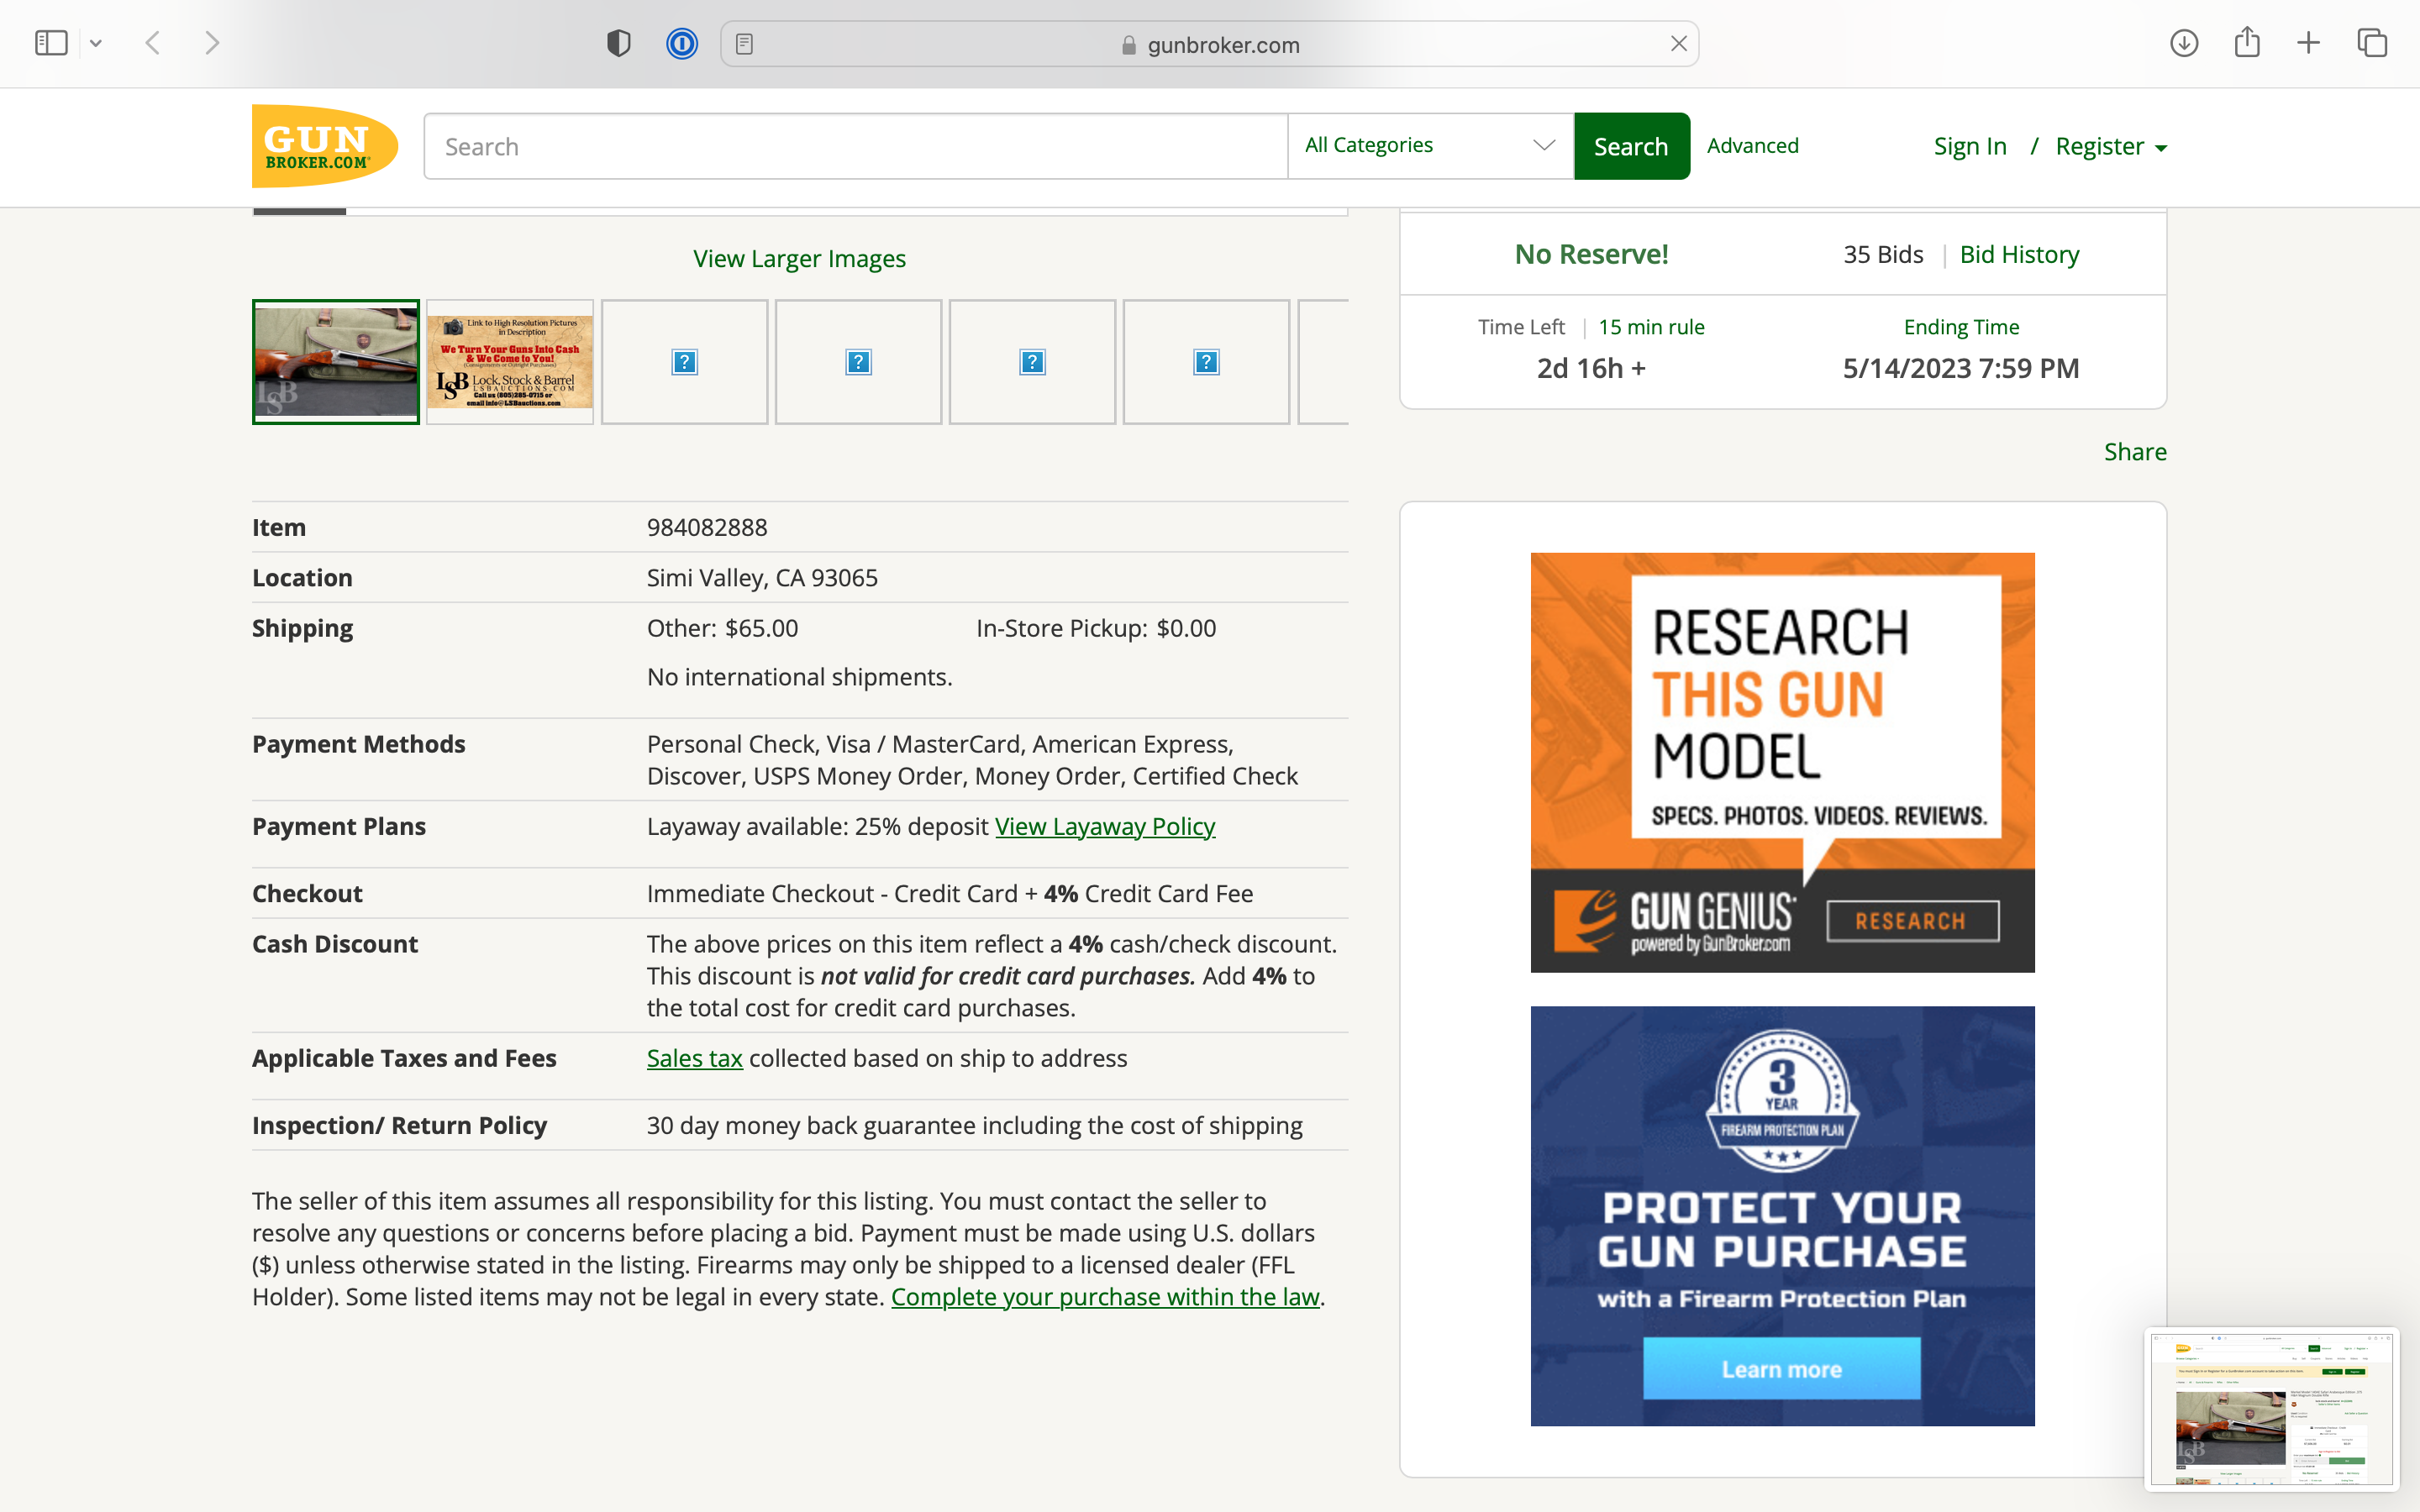Click the 3 Year Firearm Protection Plan badge
The image size is (2420, 1512).
[1782, 1100]
